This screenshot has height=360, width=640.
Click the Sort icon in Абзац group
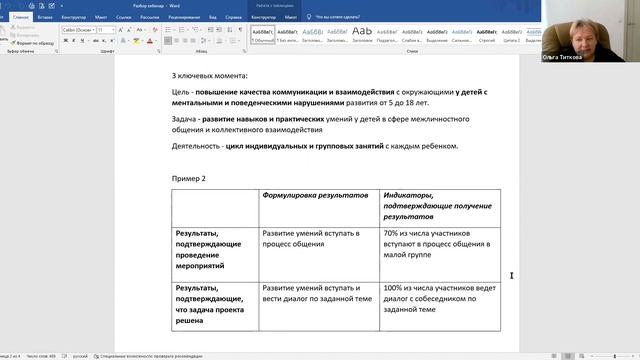(x=230, y=30)
